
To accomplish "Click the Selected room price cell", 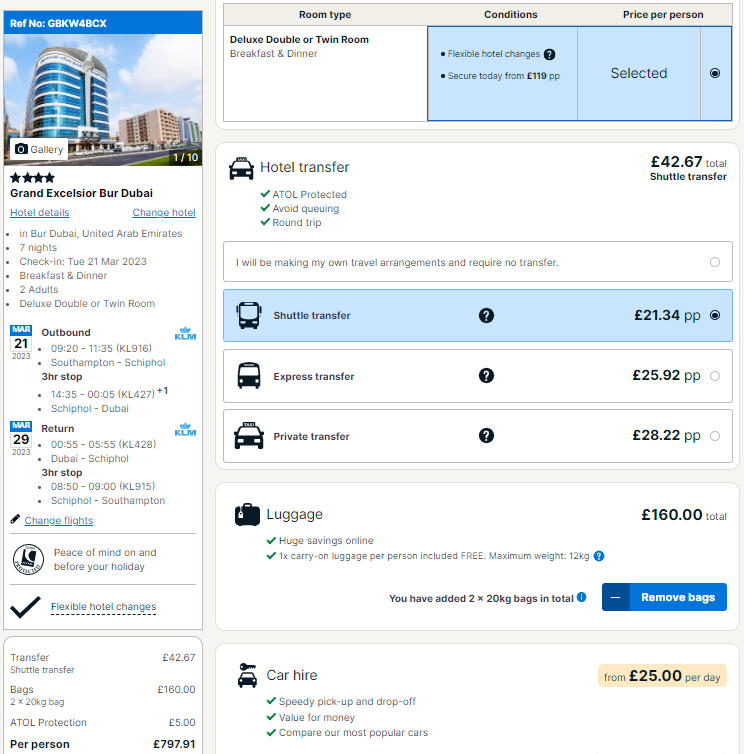I will coord(639,73).
